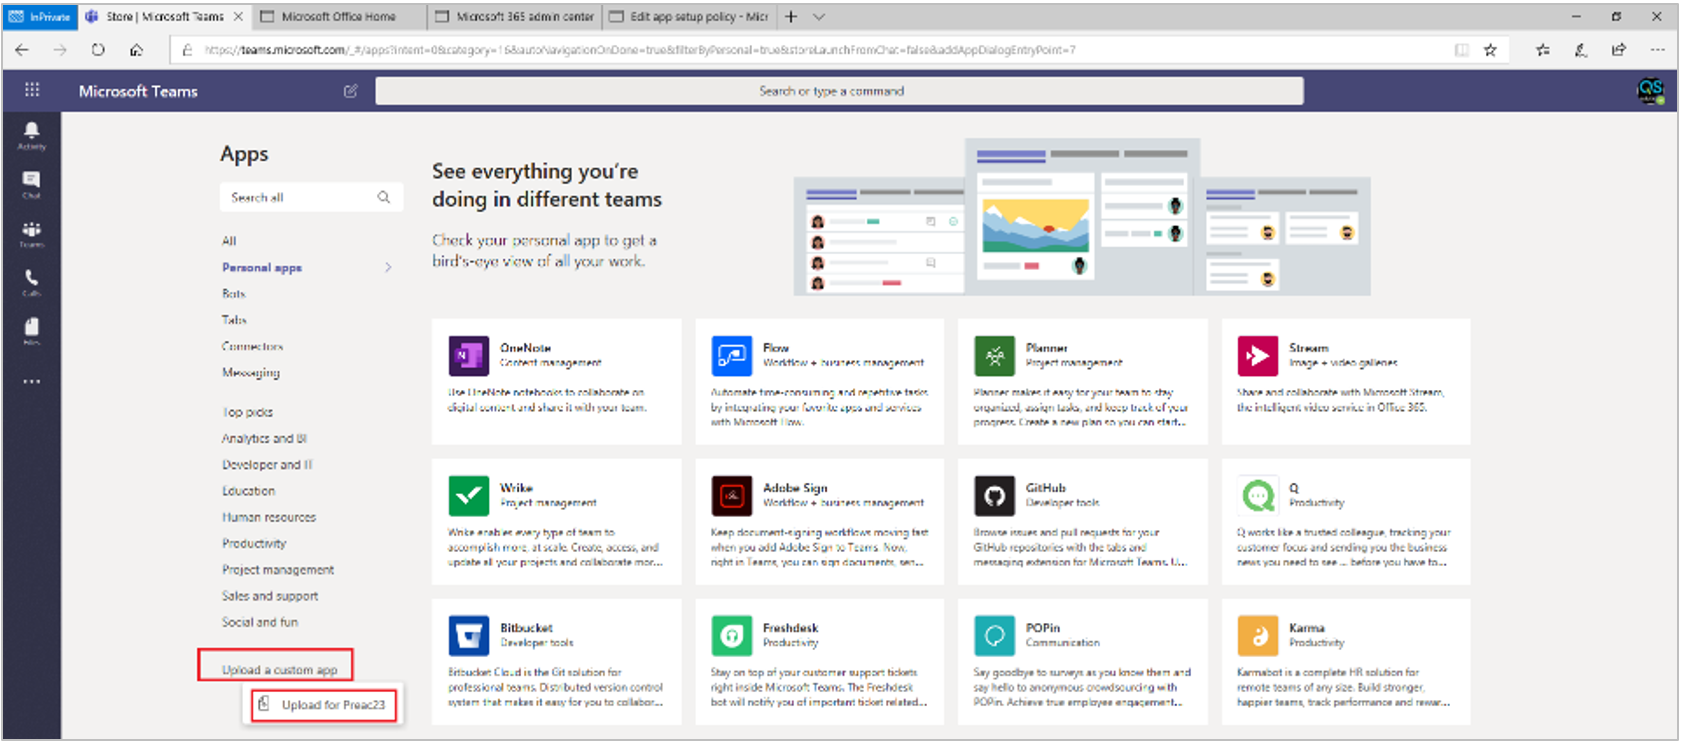This screenshot has width=1684, height=748.
Task: Open the Upload a custom app menu
Action: click(279, 669)
